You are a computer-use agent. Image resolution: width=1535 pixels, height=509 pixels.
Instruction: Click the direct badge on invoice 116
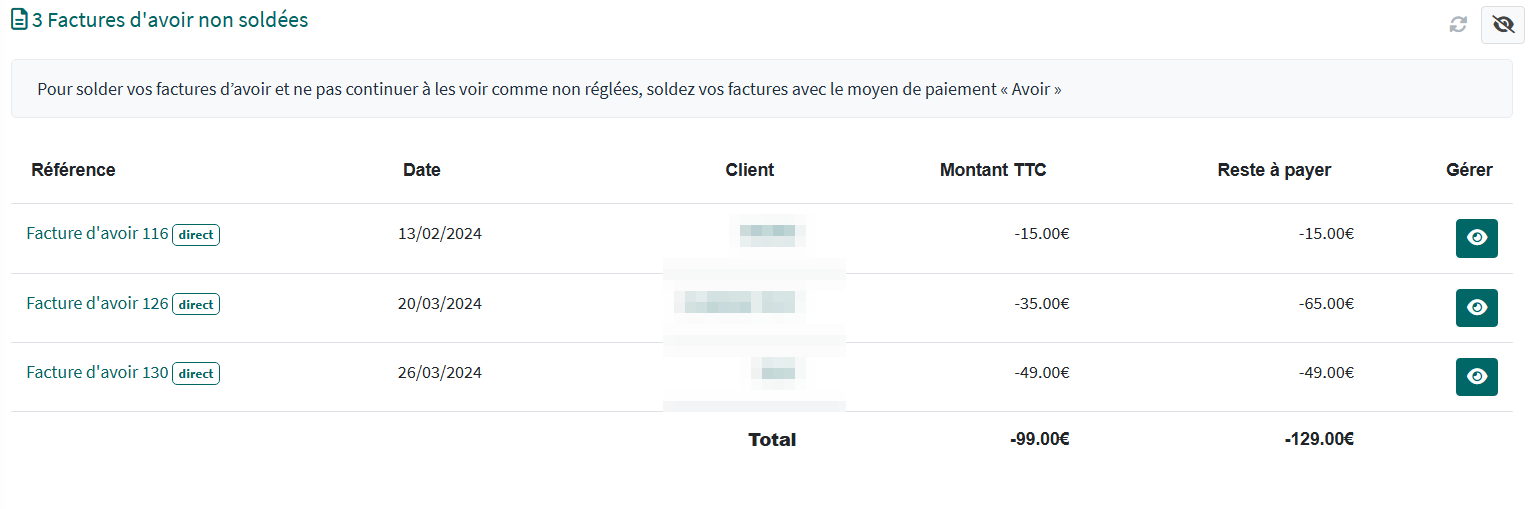click(x=196, y=235)
